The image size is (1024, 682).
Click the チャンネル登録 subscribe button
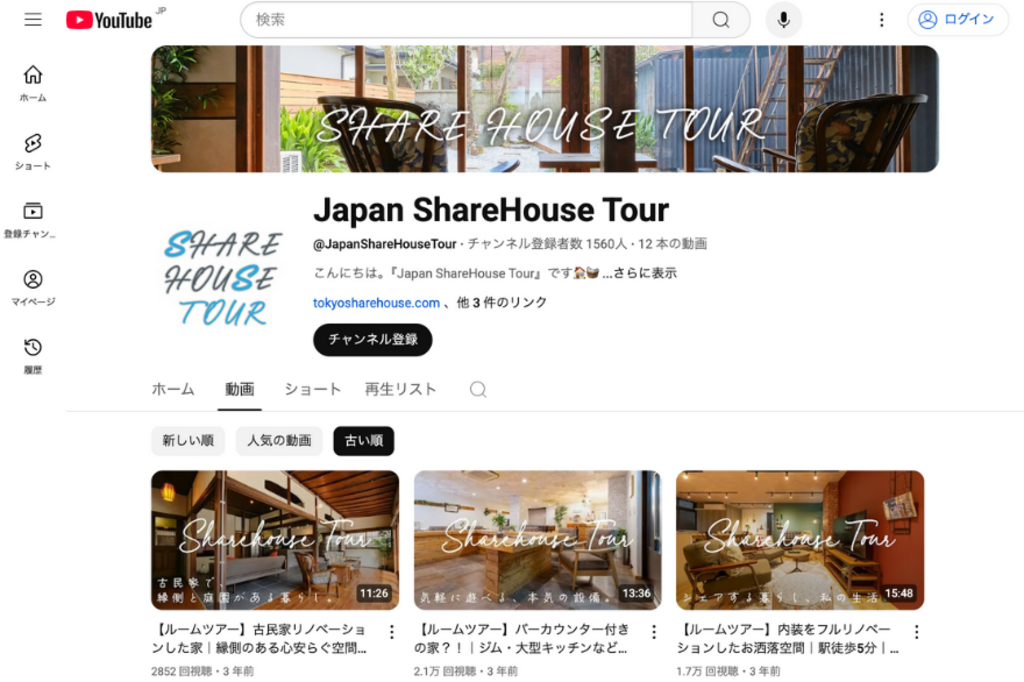point(373,340)
